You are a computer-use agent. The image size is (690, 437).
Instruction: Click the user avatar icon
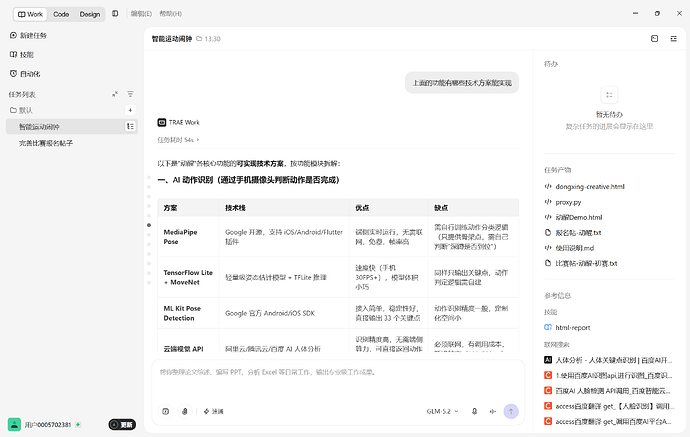pyautogui.click(x=15, y=424)
